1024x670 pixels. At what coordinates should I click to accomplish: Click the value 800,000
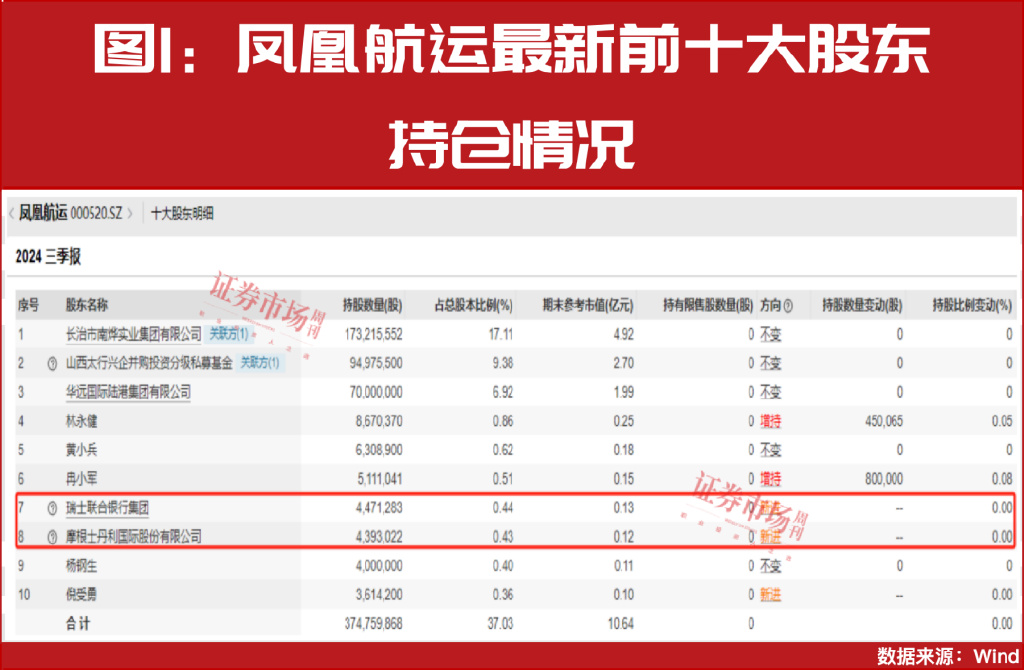pos(884,479)
